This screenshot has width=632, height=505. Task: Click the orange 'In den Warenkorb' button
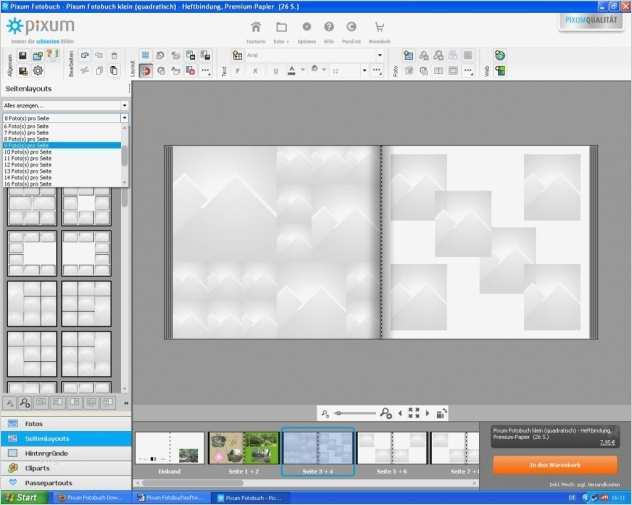555,466
